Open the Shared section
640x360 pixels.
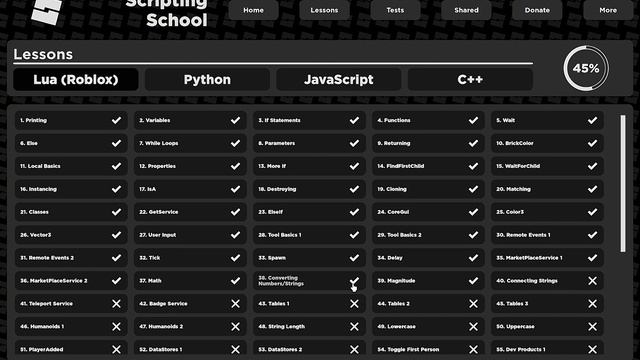[467, 10]
